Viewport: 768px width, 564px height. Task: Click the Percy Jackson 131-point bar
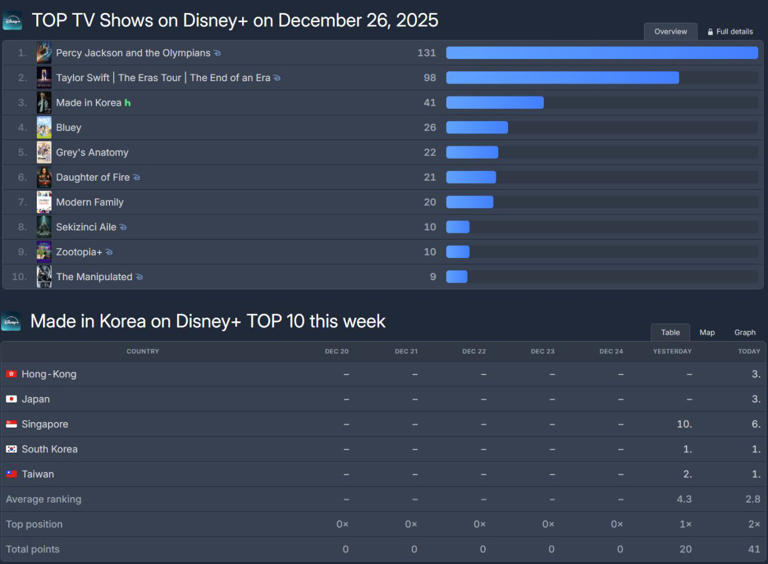pyautogui.click(x=601, y=53)
